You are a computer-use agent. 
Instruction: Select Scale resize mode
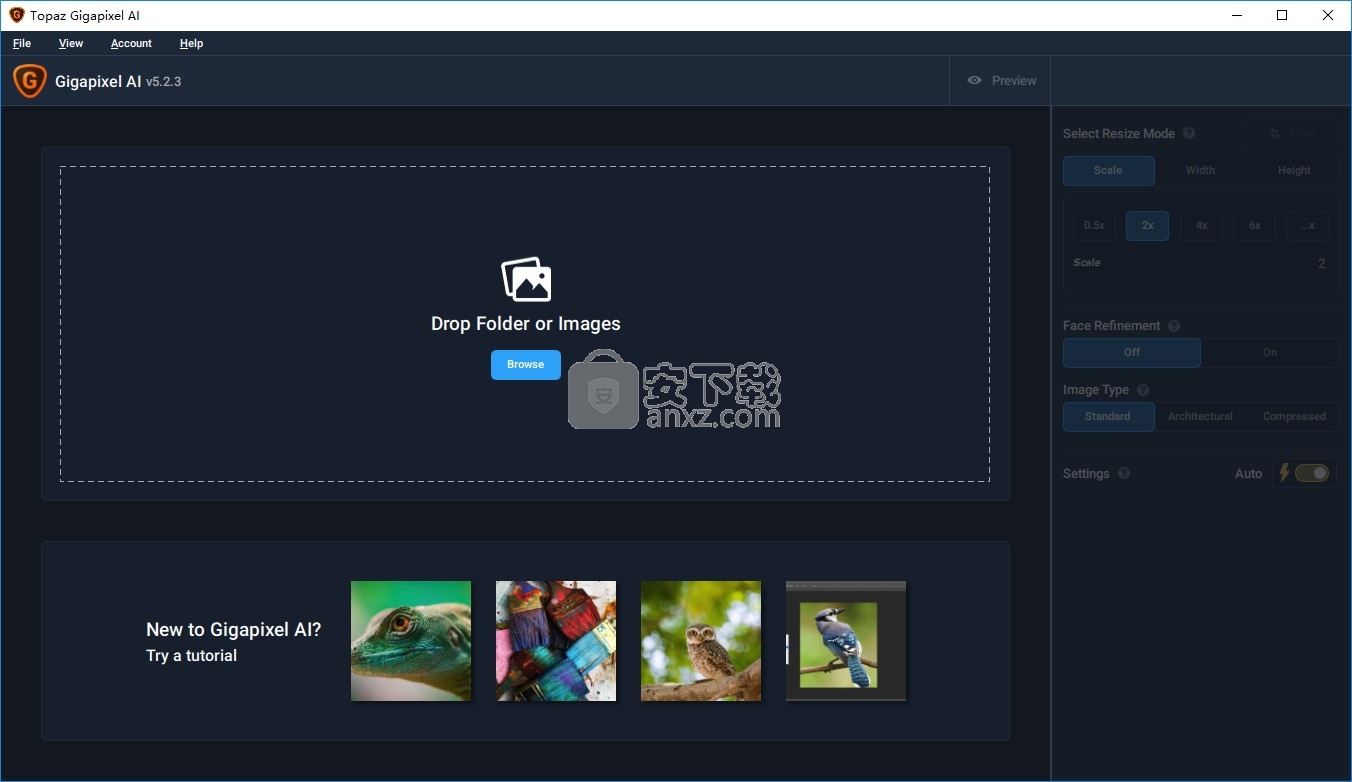point(1108,170)
